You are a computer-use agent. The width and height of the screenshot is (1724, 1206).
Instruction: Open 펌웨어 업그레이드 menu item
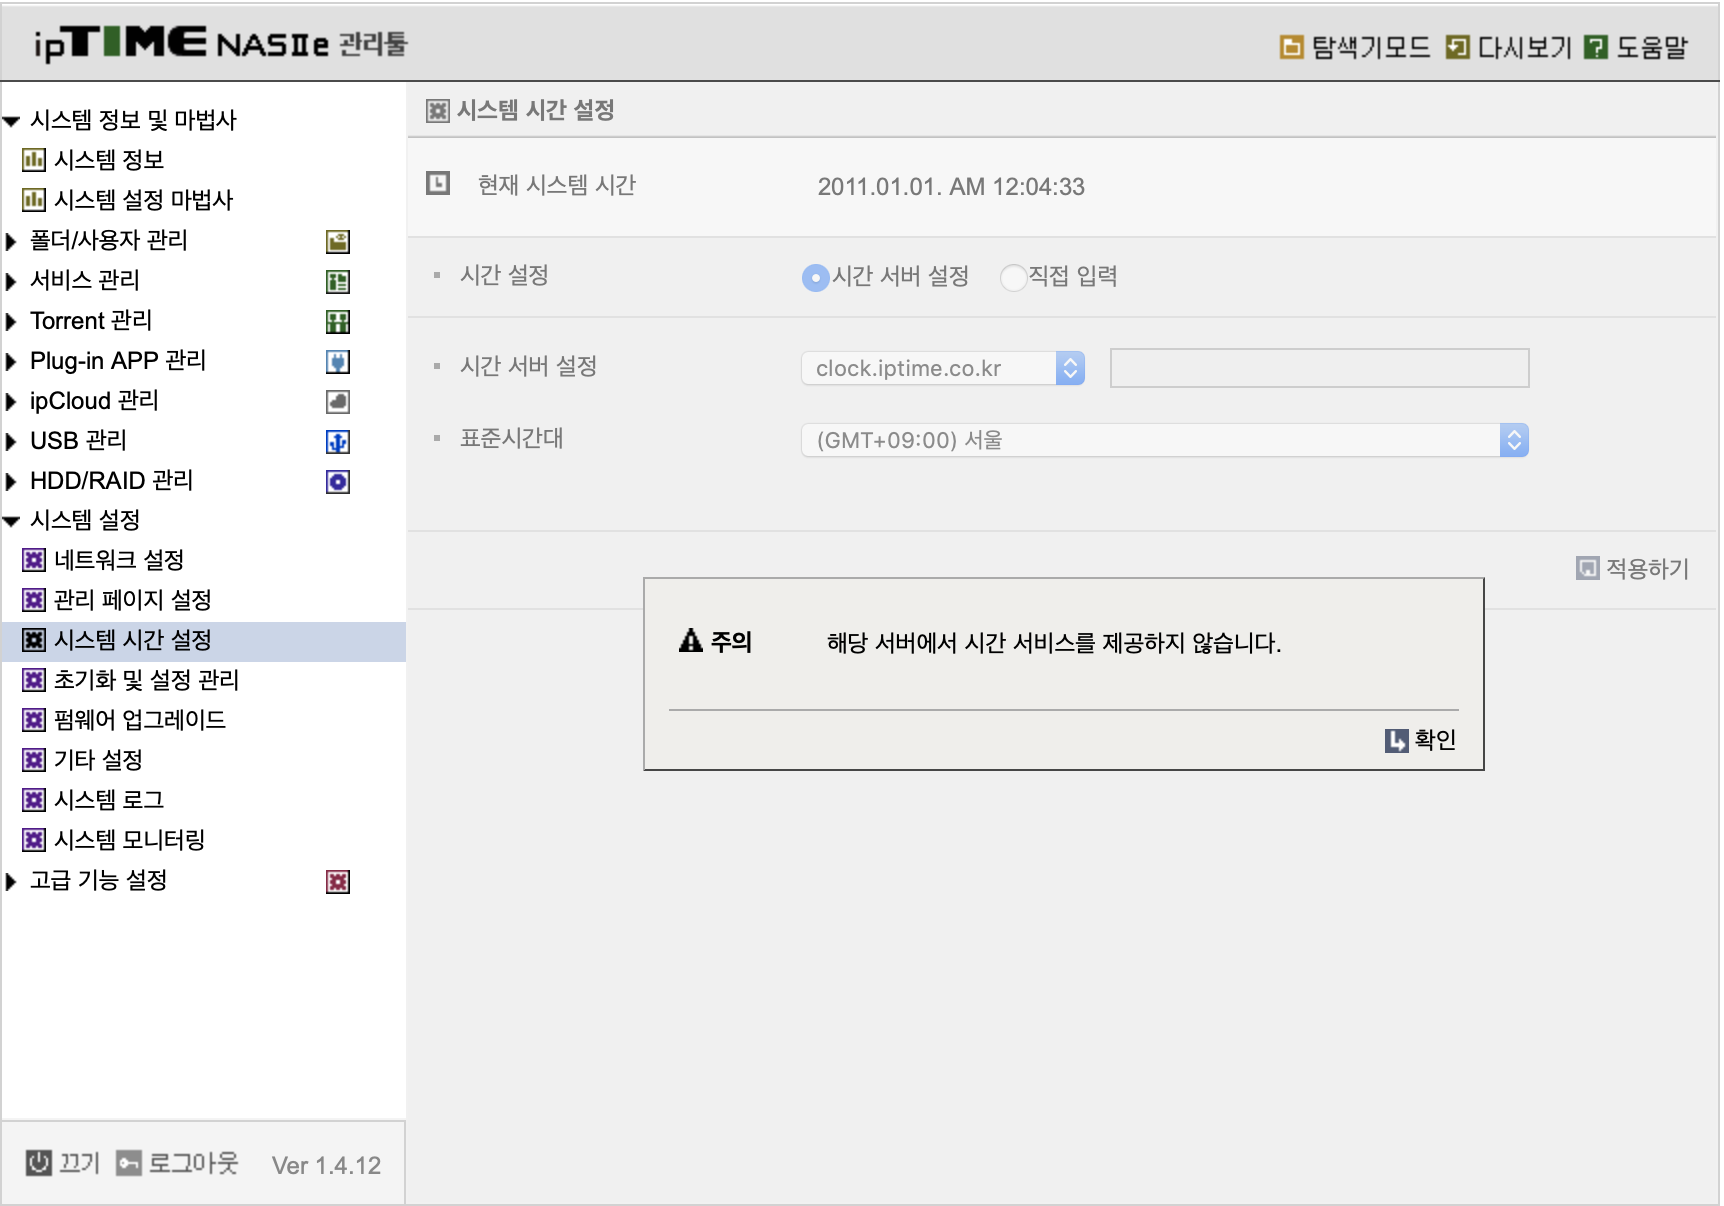coord(139,720)
